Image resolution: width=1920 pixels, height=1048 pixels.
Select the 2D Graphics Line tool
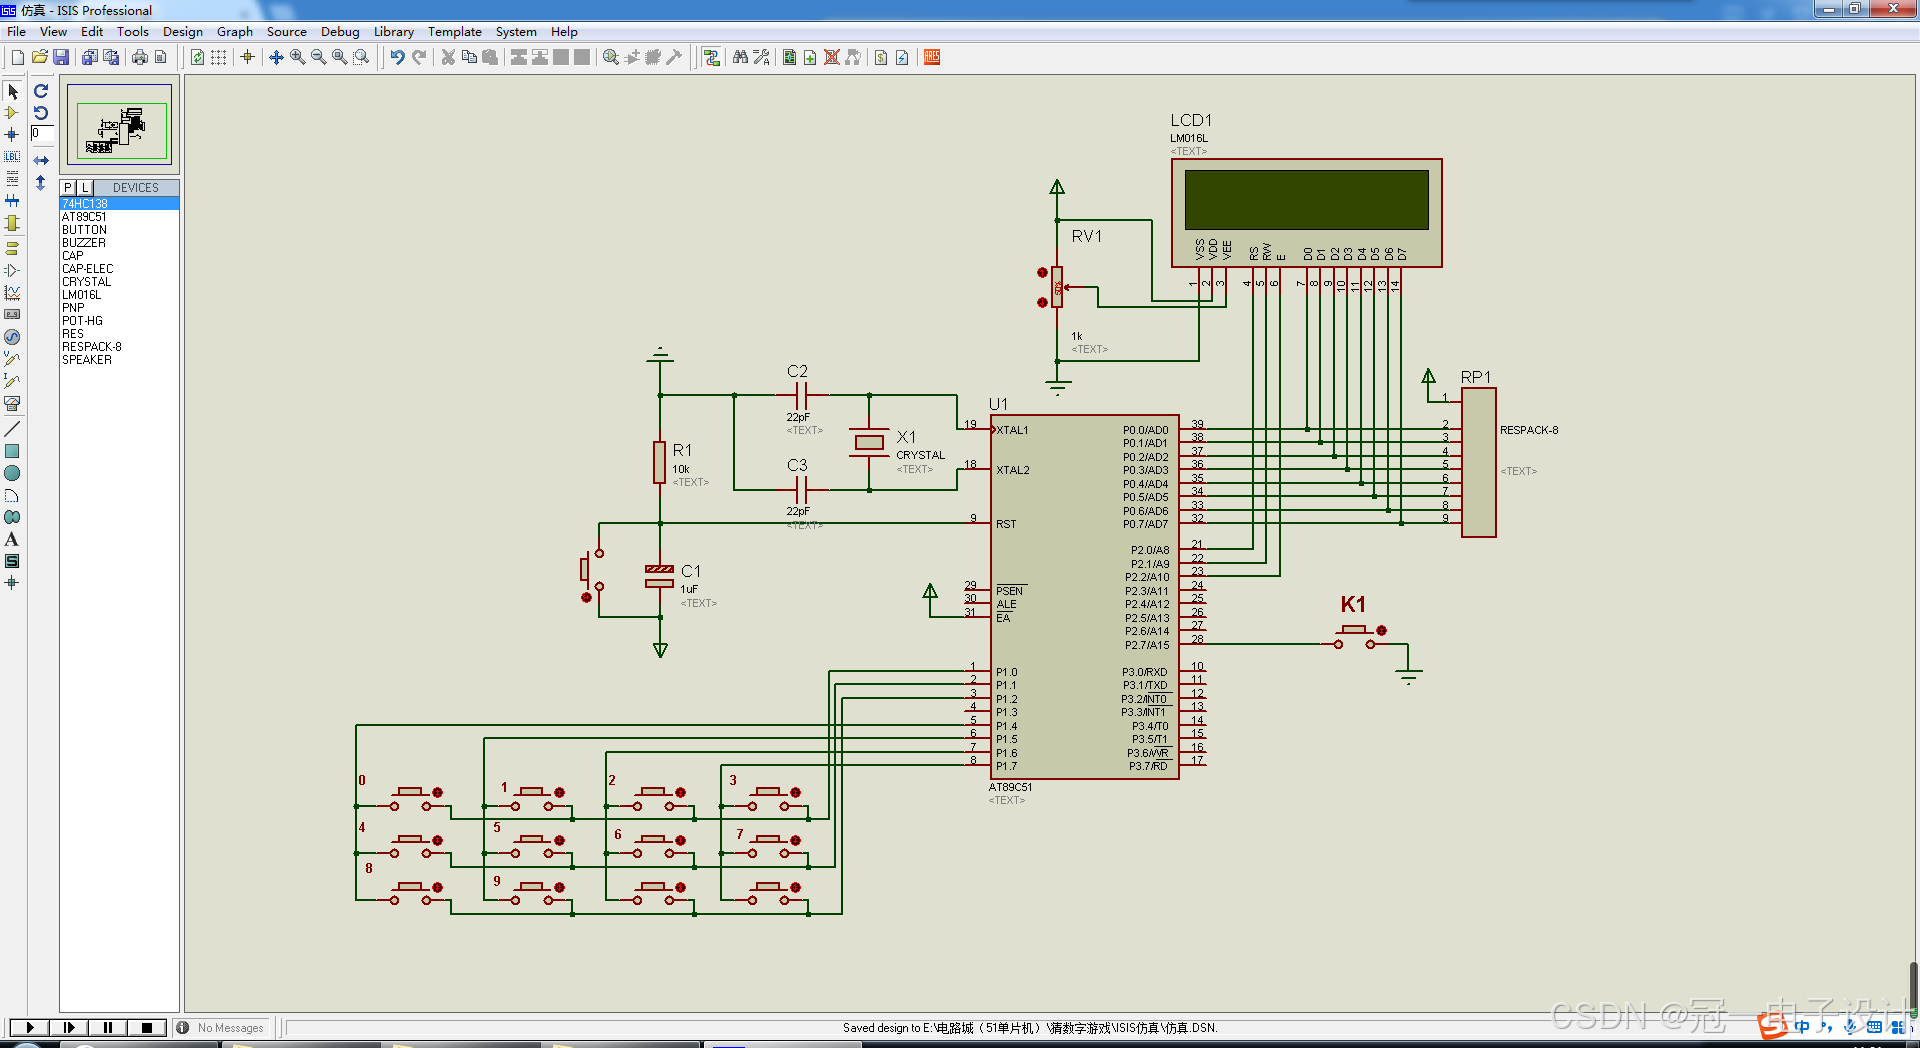pos(12,429)
